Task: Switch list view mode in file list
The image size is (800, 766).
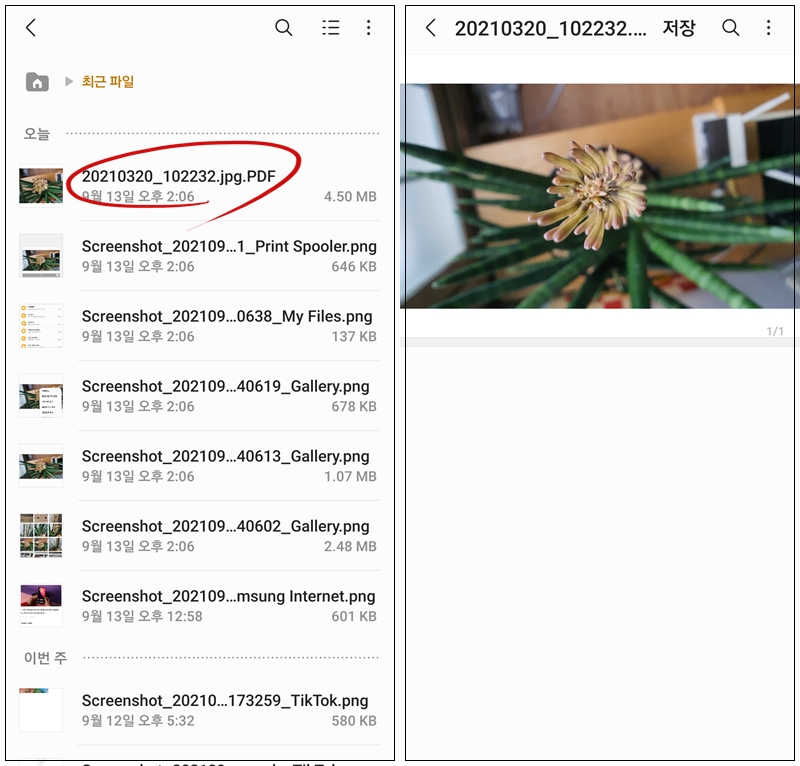Action: (x=331, y=28)
